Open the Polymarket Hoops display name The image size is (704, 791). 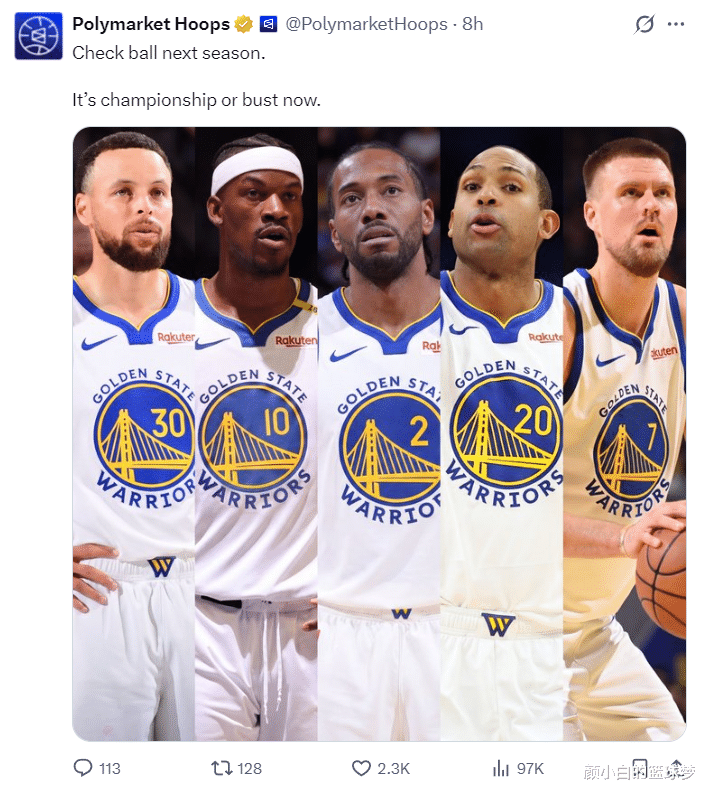pyautogui.click(x=151, y=24)
